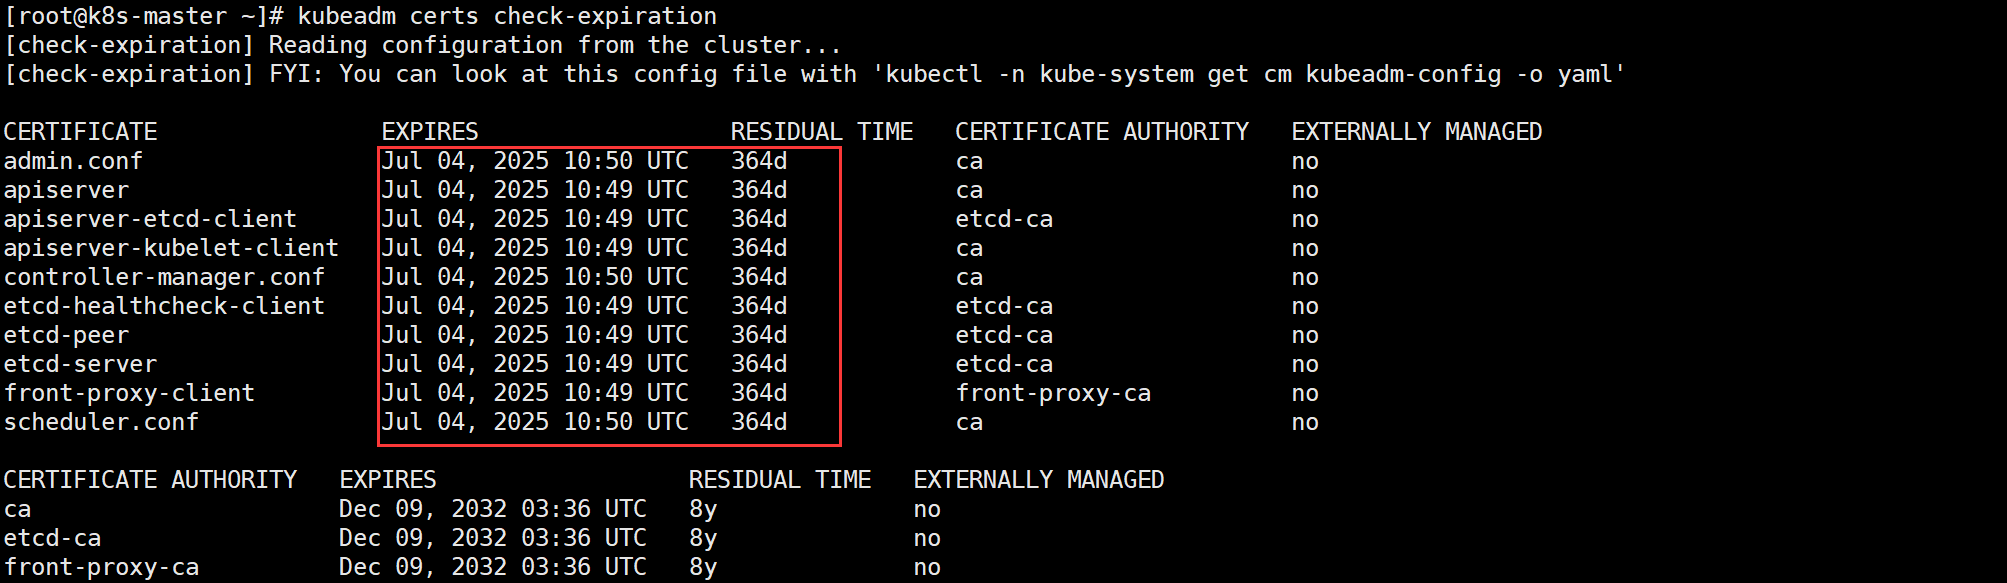Click the front-proxy-client certificate name
The height and width of the screenshot is (583, 2007).
[129, 393]
